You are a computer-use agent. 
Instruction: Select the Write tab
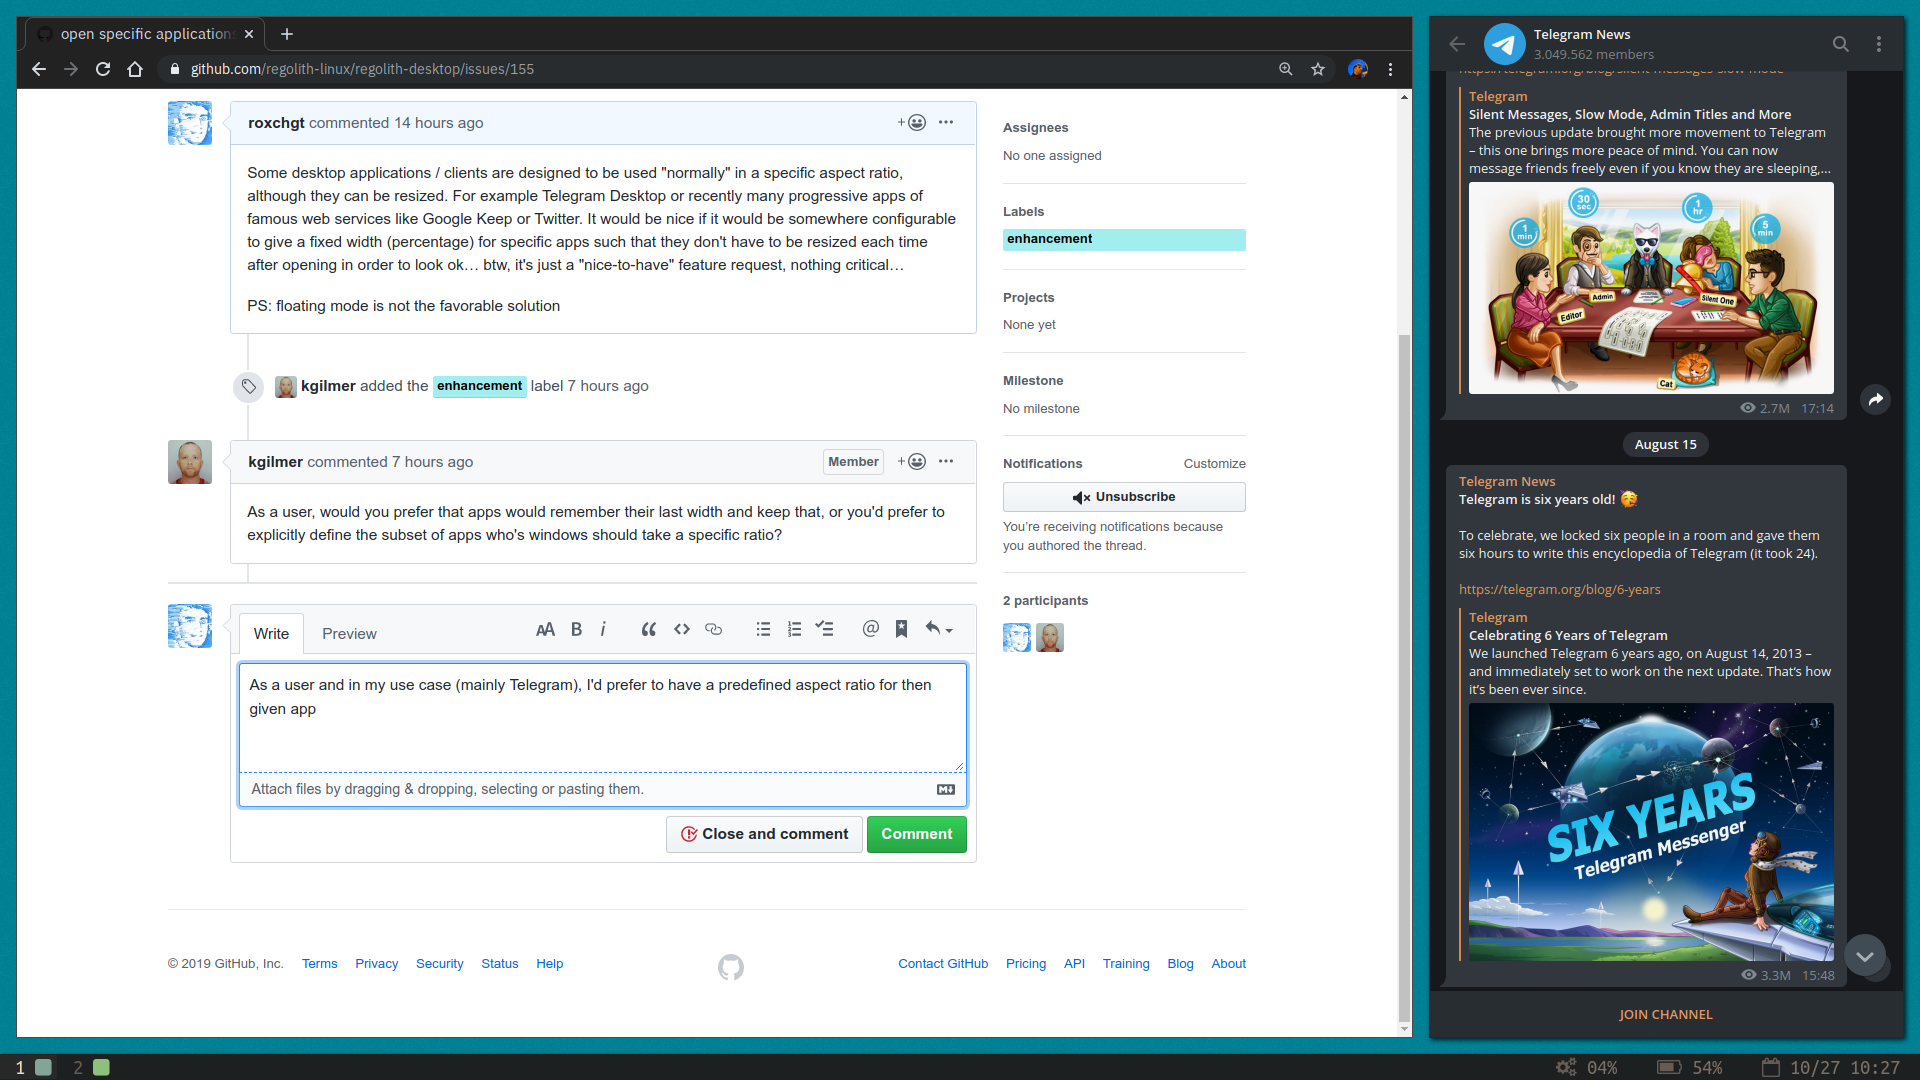click(270, 633)
